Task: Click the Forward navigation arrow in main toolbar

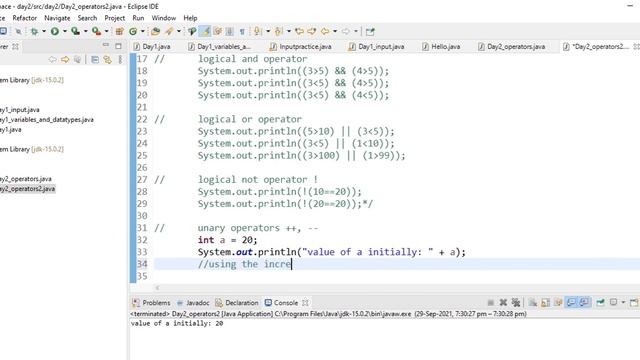Action: pos(346,31)
